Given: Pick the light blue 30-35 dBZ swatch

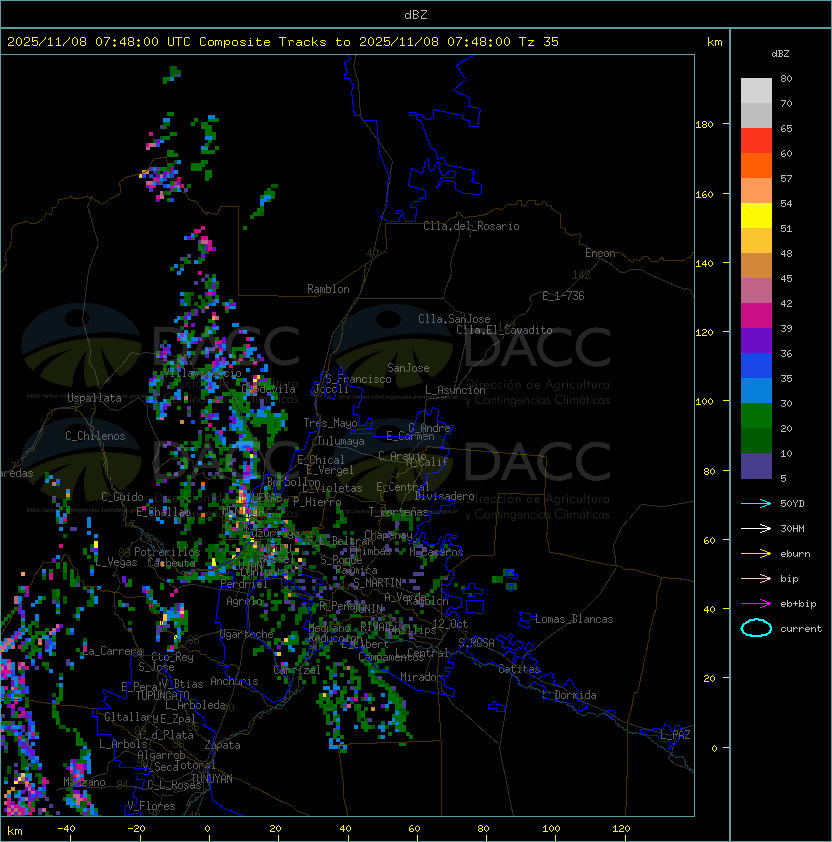Looking at the screenshot, I should pyautogui.click(x=756, y=390).
